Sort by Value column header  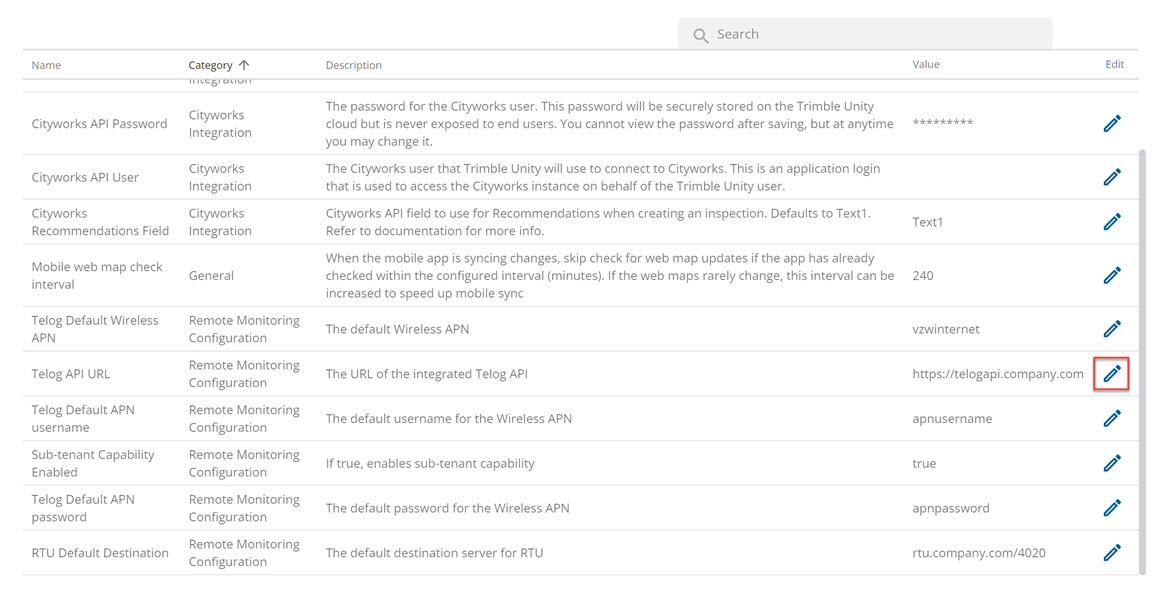pos(925,64)
